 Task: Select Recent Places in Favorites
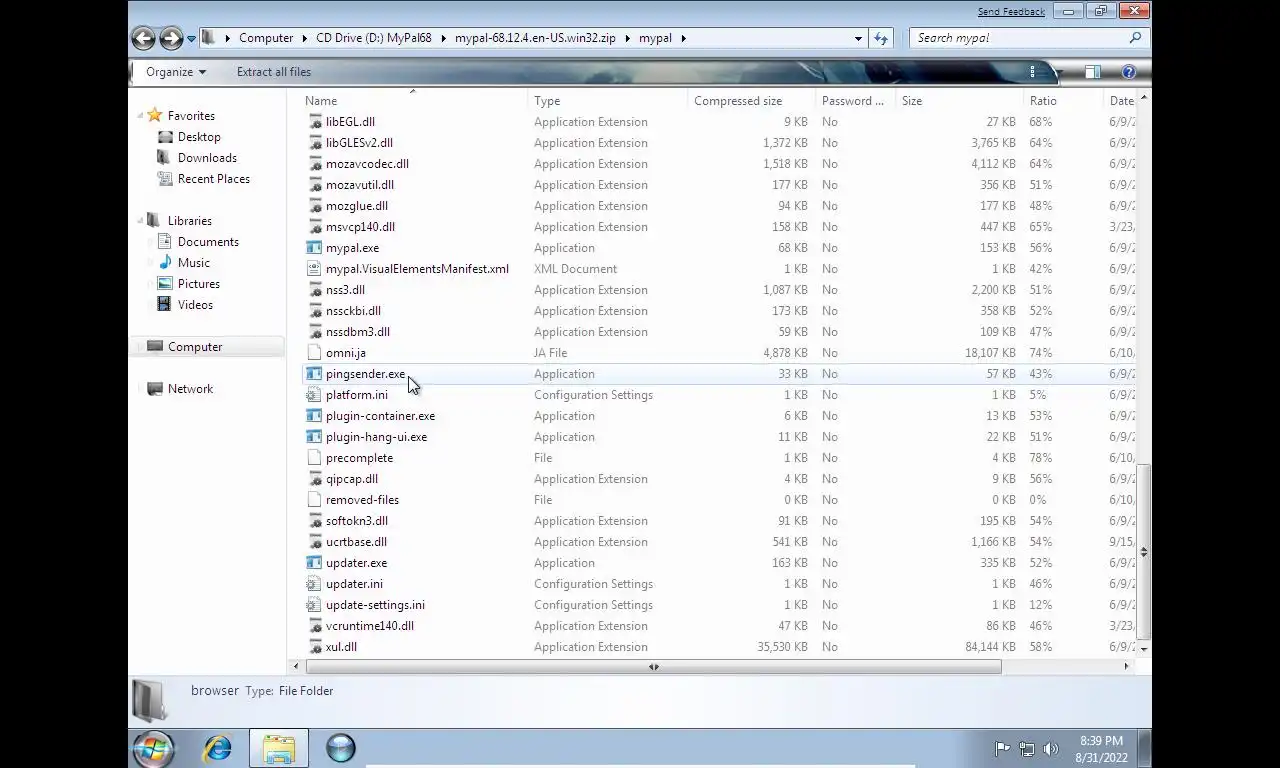(x=214, y=179)
